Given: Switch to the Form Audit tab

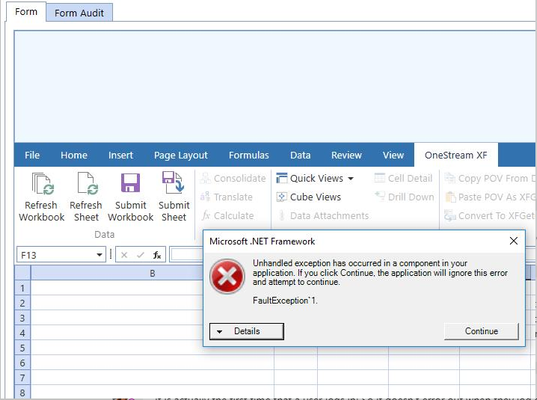Looking at the screenshot, I should pos(79,13).
